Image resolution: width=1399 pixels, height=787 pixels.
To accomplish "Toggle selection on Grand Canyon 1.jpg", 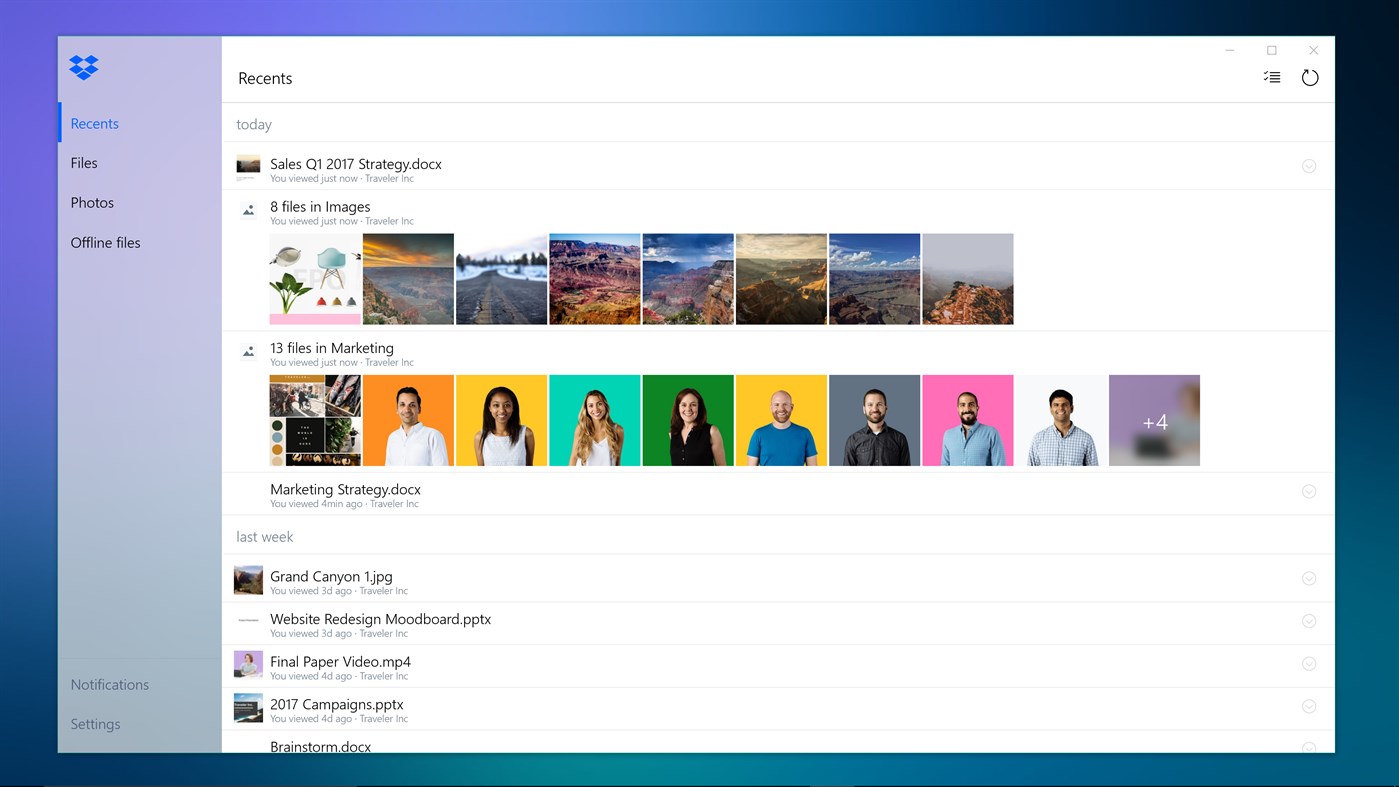I will pos(1309,578).
